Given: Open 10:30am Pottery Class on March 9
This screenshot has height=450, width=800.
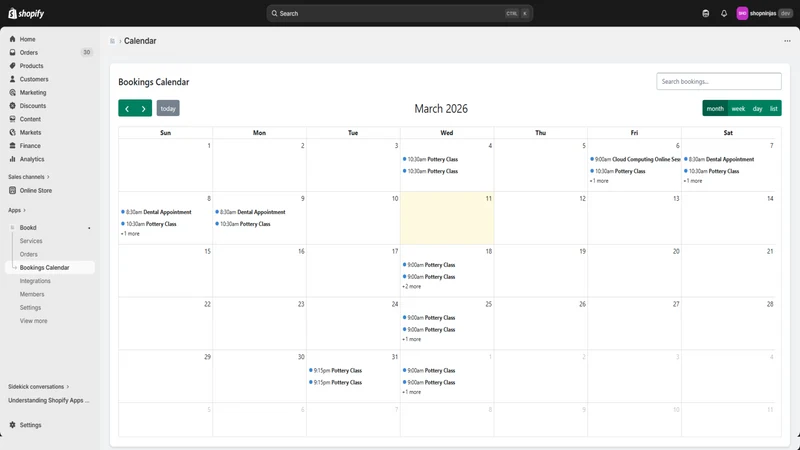Looking at the screenshot, I should (x=243, y=224).
